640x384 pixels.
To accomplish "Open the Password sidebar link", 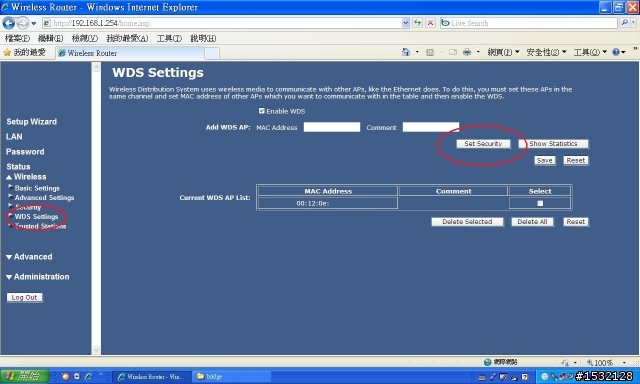I will pyautogui.click(x=25, y=152).
